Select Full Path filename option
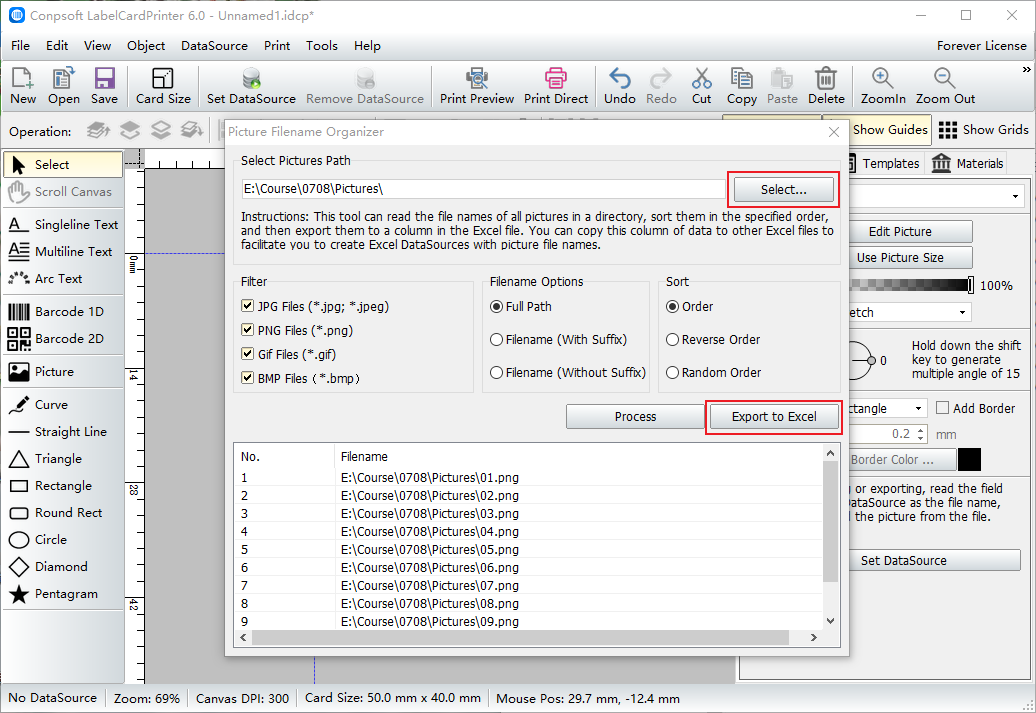 coord(496,307)
